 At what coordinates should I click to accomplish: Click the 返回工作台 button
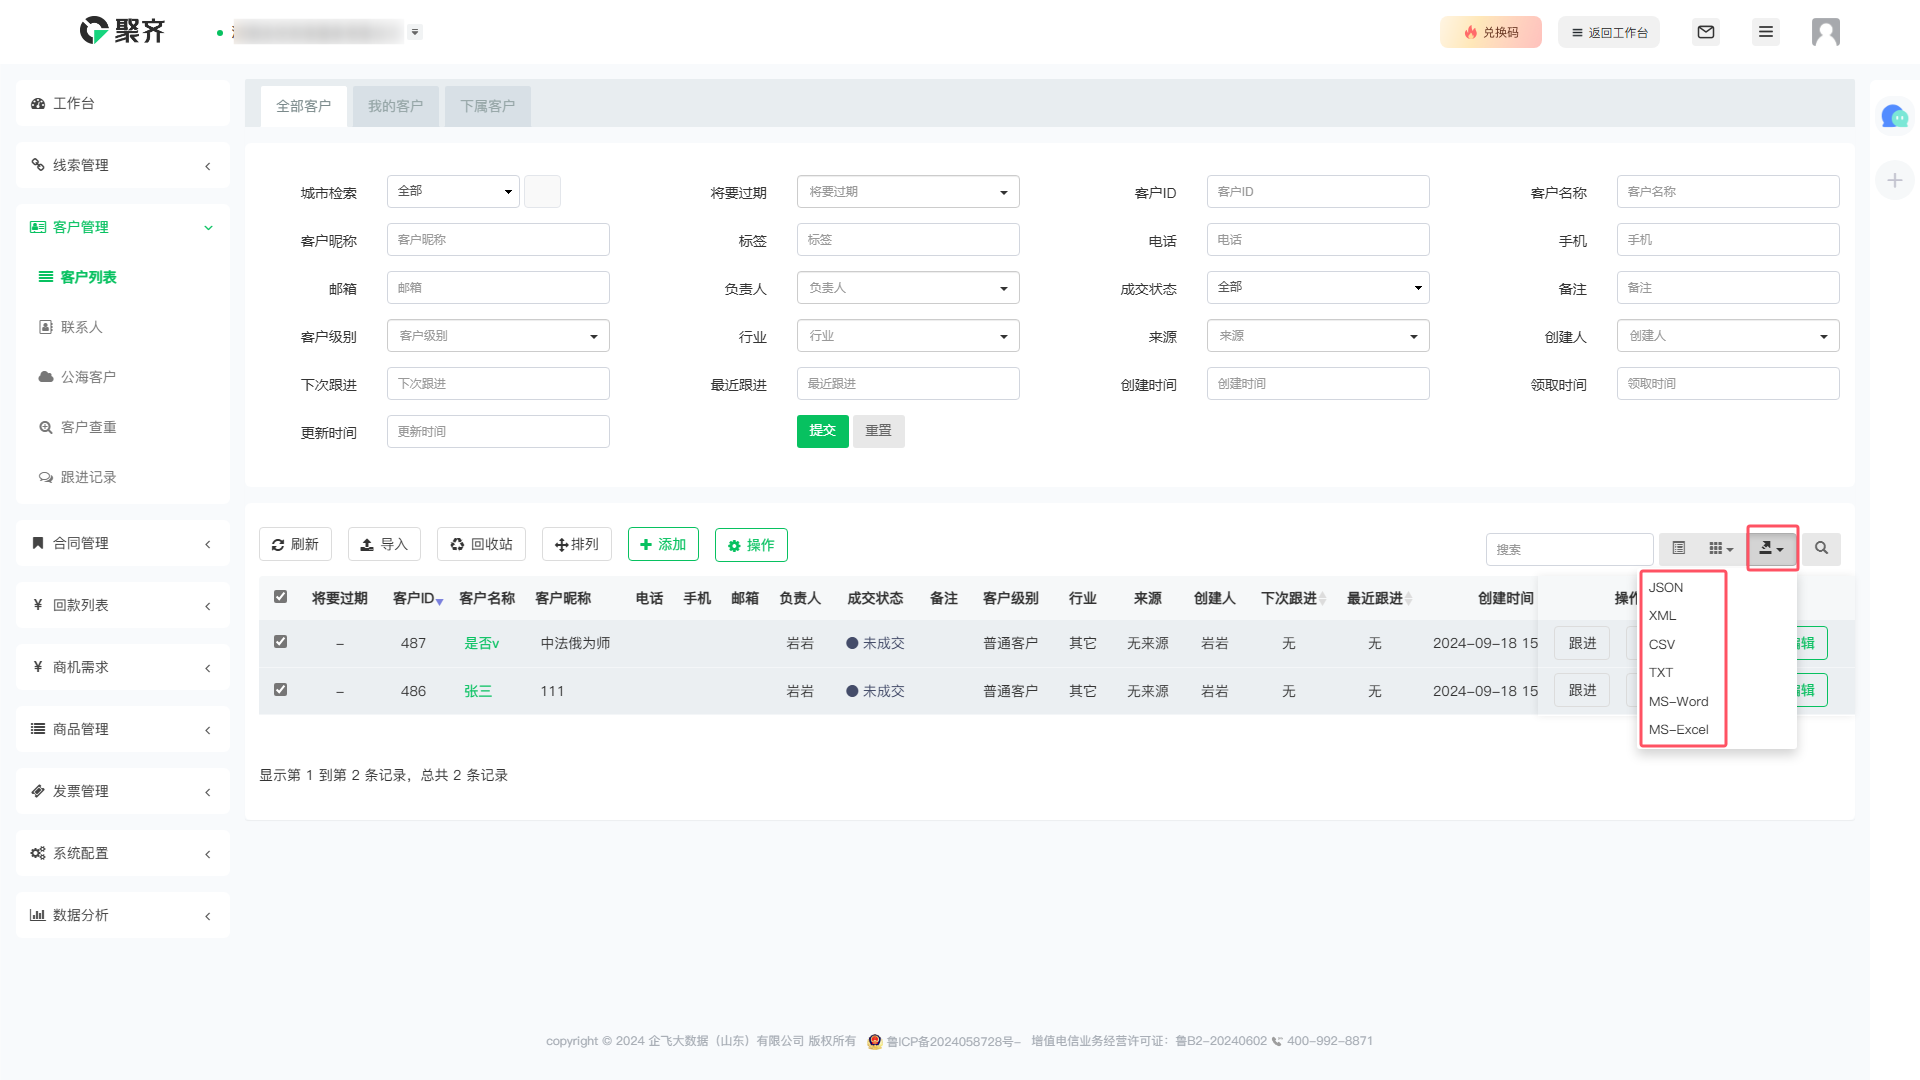(x=1609, y=32)
